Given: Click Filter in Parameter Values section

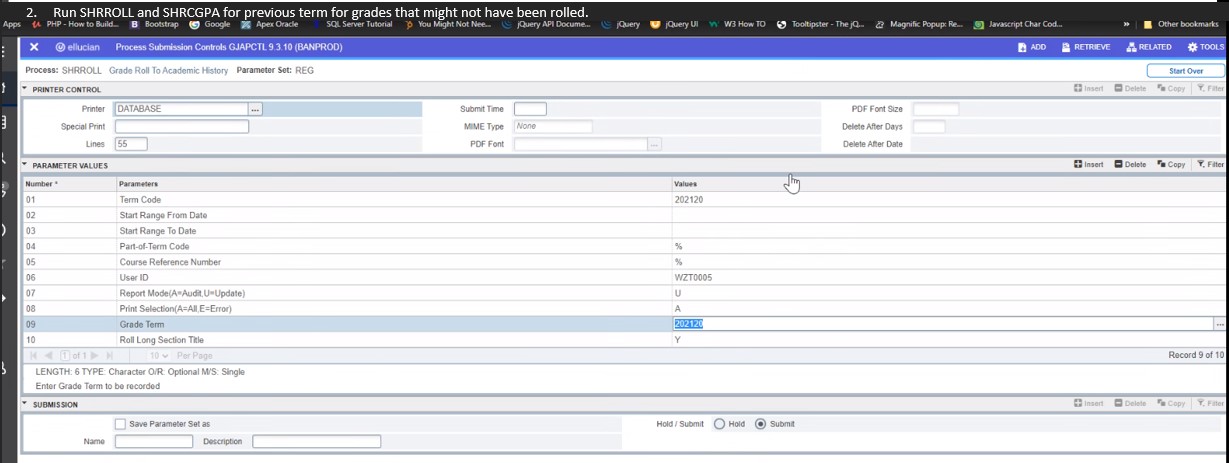Looking at the screenshot, I should click(1210, 164).
